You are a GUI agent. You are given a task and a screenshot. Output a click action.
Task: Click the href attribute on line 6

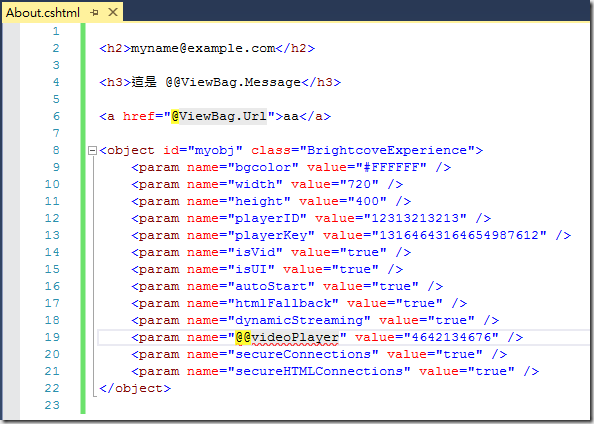(x=139, y=116)
